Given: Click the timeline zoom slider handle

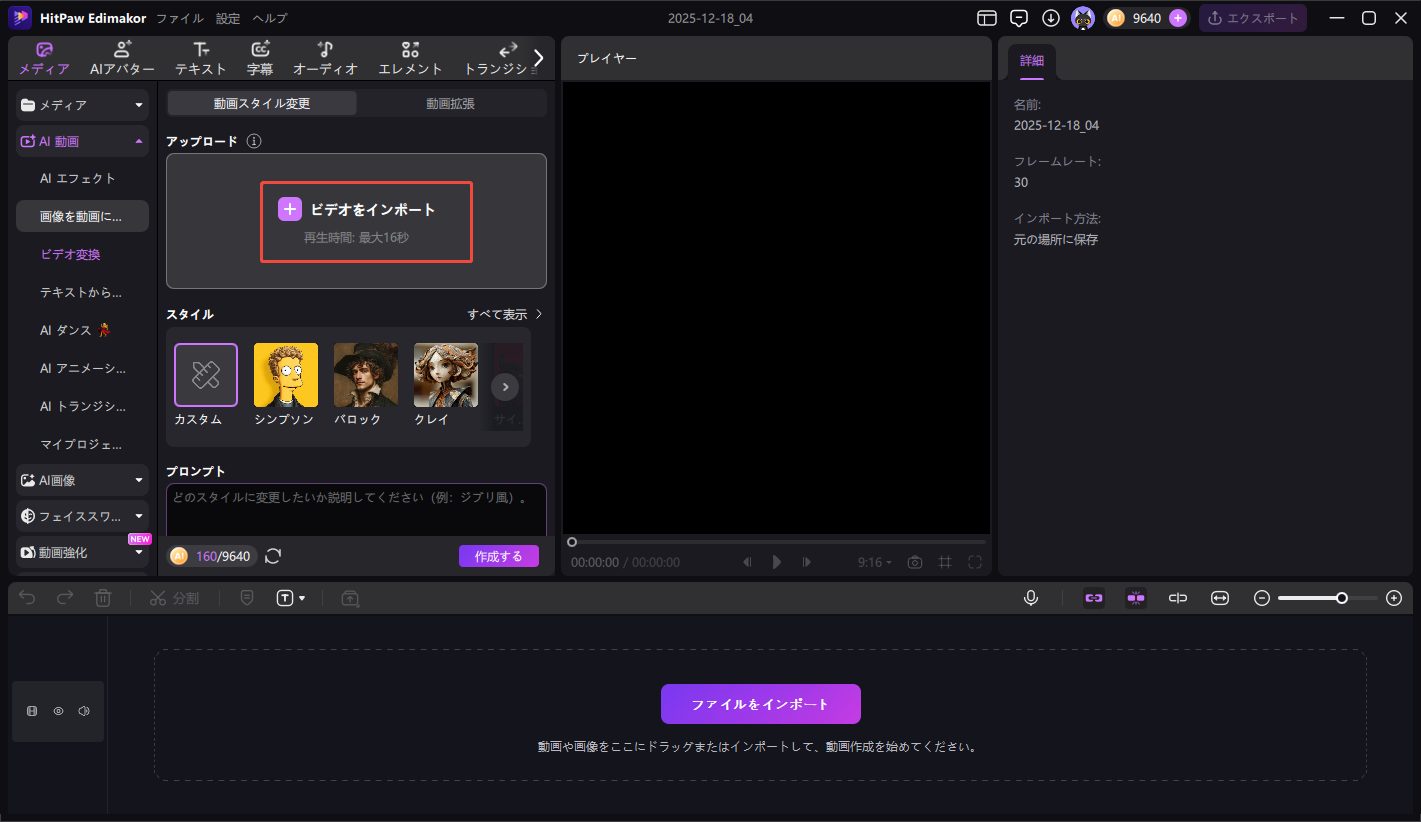Looking at the screenshot, I should (1342, 598).
